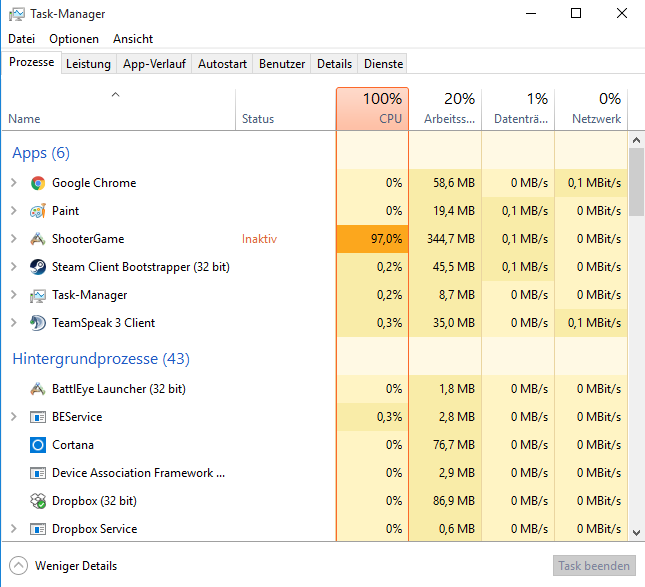Click the BEService process icon
This screenshot has height=587, width=645.
(38, 417)
